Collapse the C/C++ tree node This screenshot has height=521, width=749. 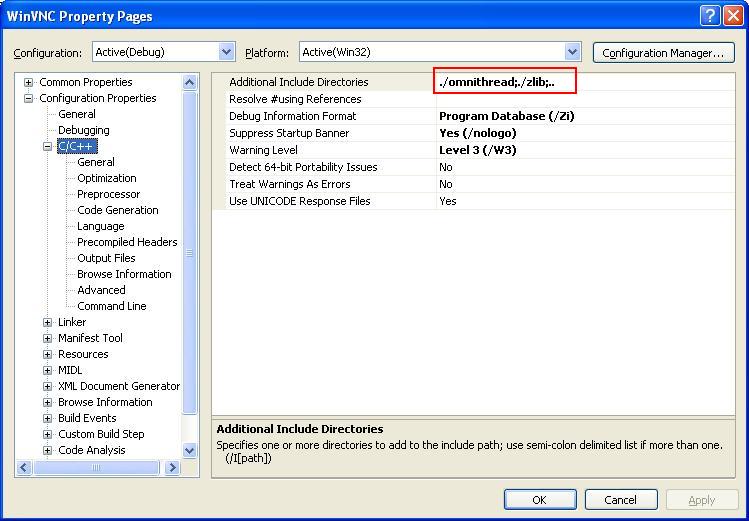click(x=47, y=146)
